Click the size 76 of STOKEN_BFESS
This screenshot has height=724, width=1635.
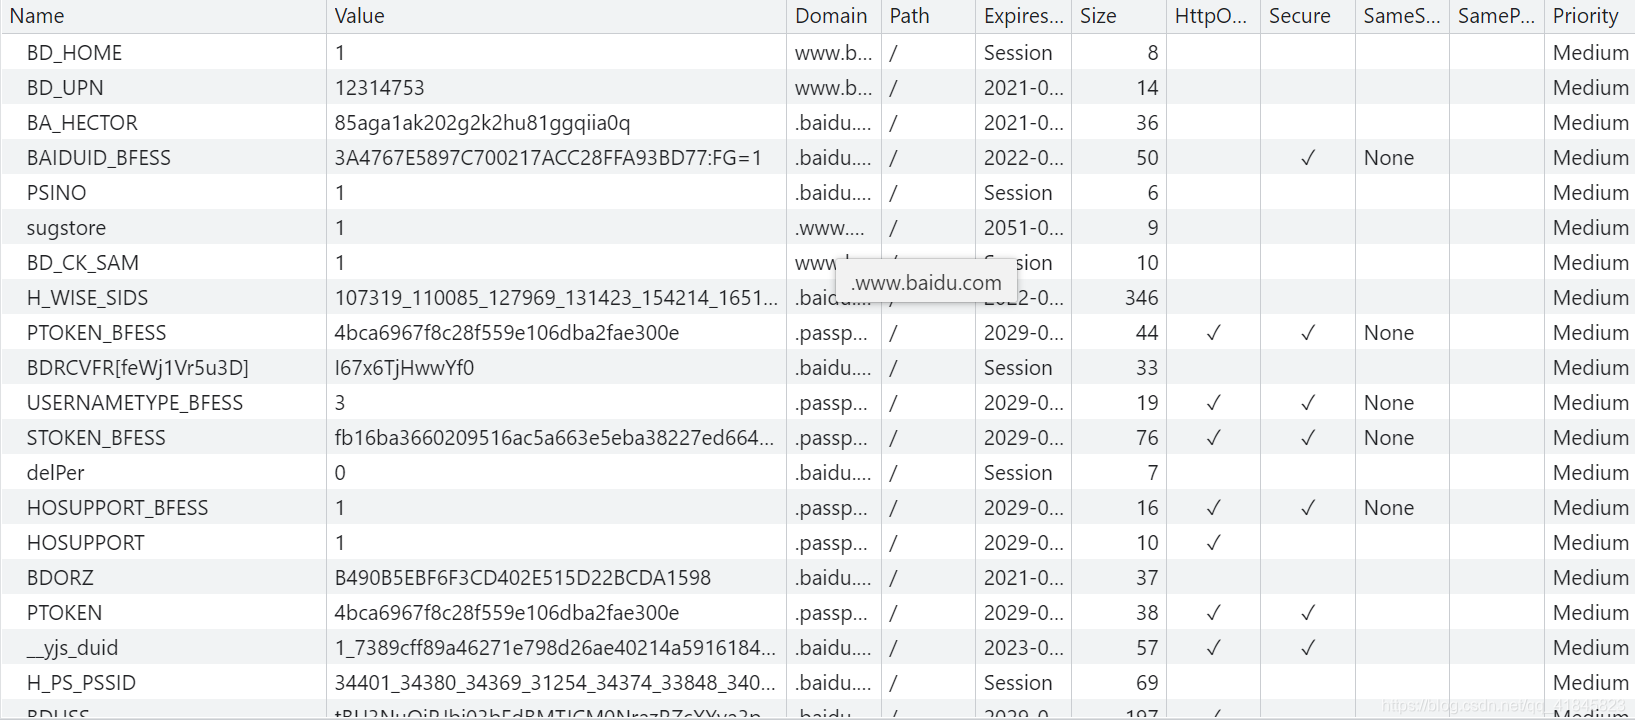click(1147, 438)
